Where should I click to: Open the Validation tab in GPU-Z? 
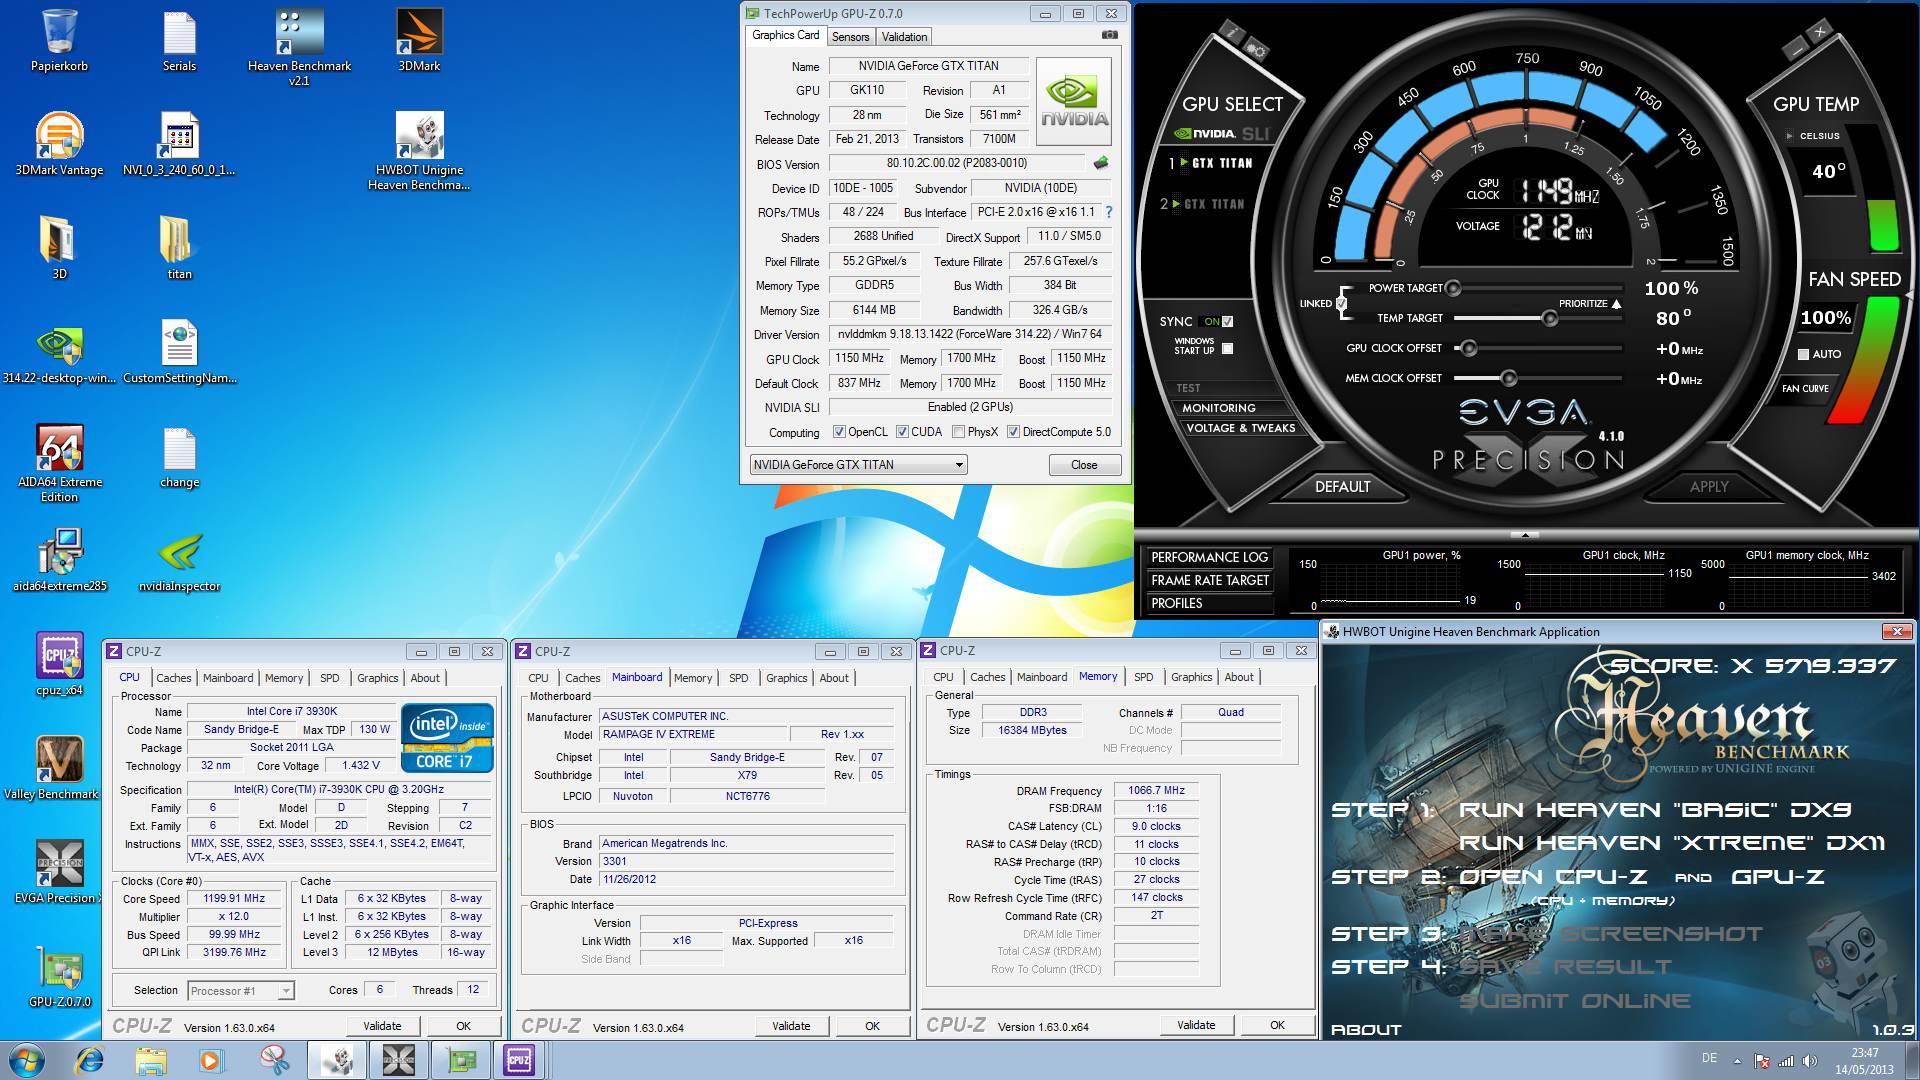904,37
